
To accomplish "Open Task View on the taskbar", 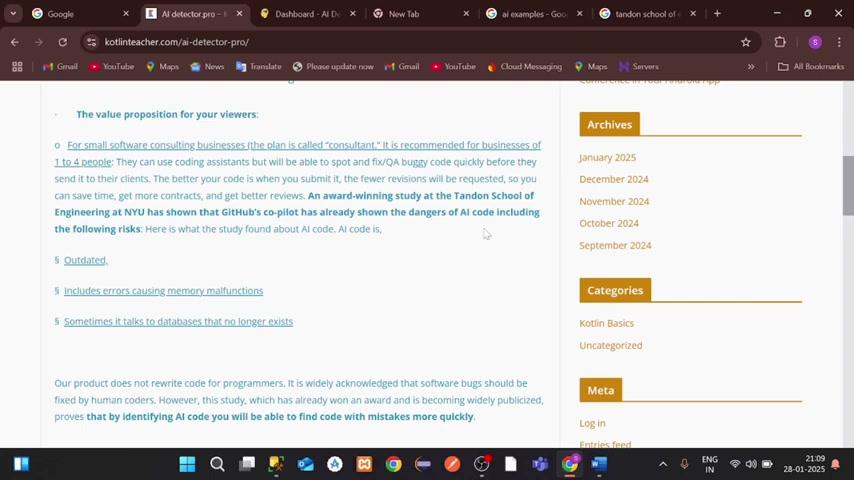I will pyautogui.click(x=247, y=464).
